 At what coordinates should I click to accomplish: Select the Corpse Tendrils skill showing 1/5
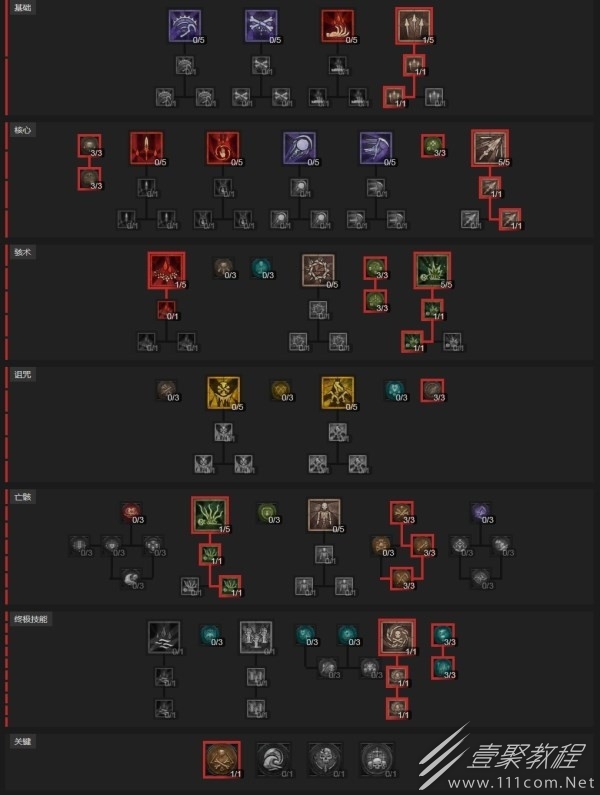tap(210, 515)
